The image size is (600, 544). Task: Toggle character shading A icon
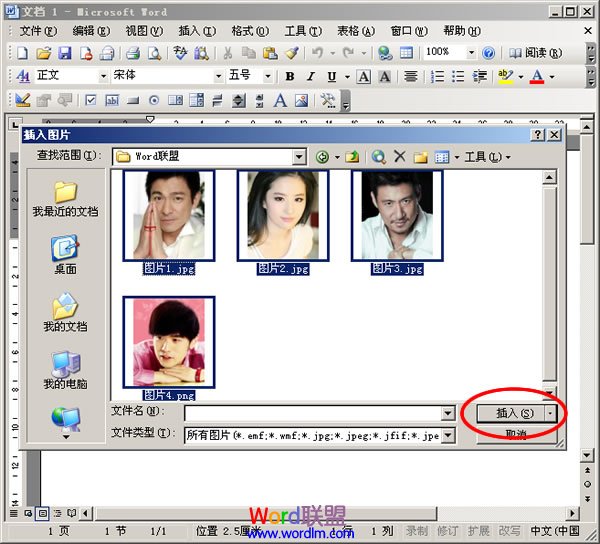(x=385, y=77)
